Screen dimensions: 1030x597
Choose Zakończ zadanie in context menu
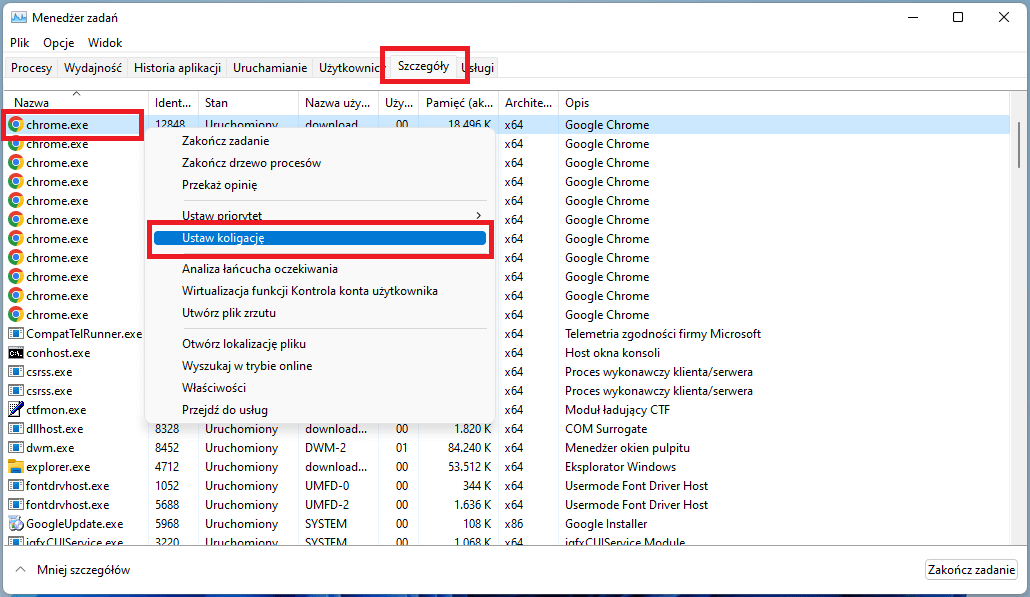225,141
